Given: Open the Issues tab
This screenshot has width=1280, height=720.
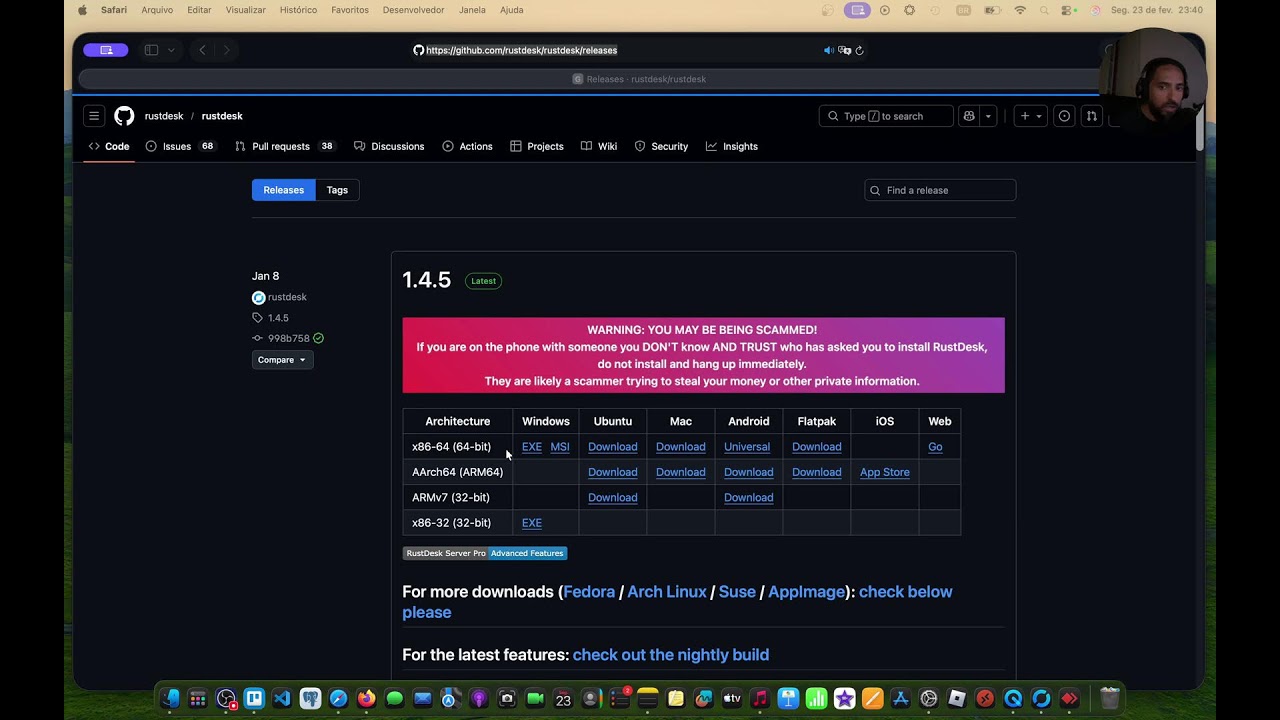Looking at the screenshot, I should 180,146.
